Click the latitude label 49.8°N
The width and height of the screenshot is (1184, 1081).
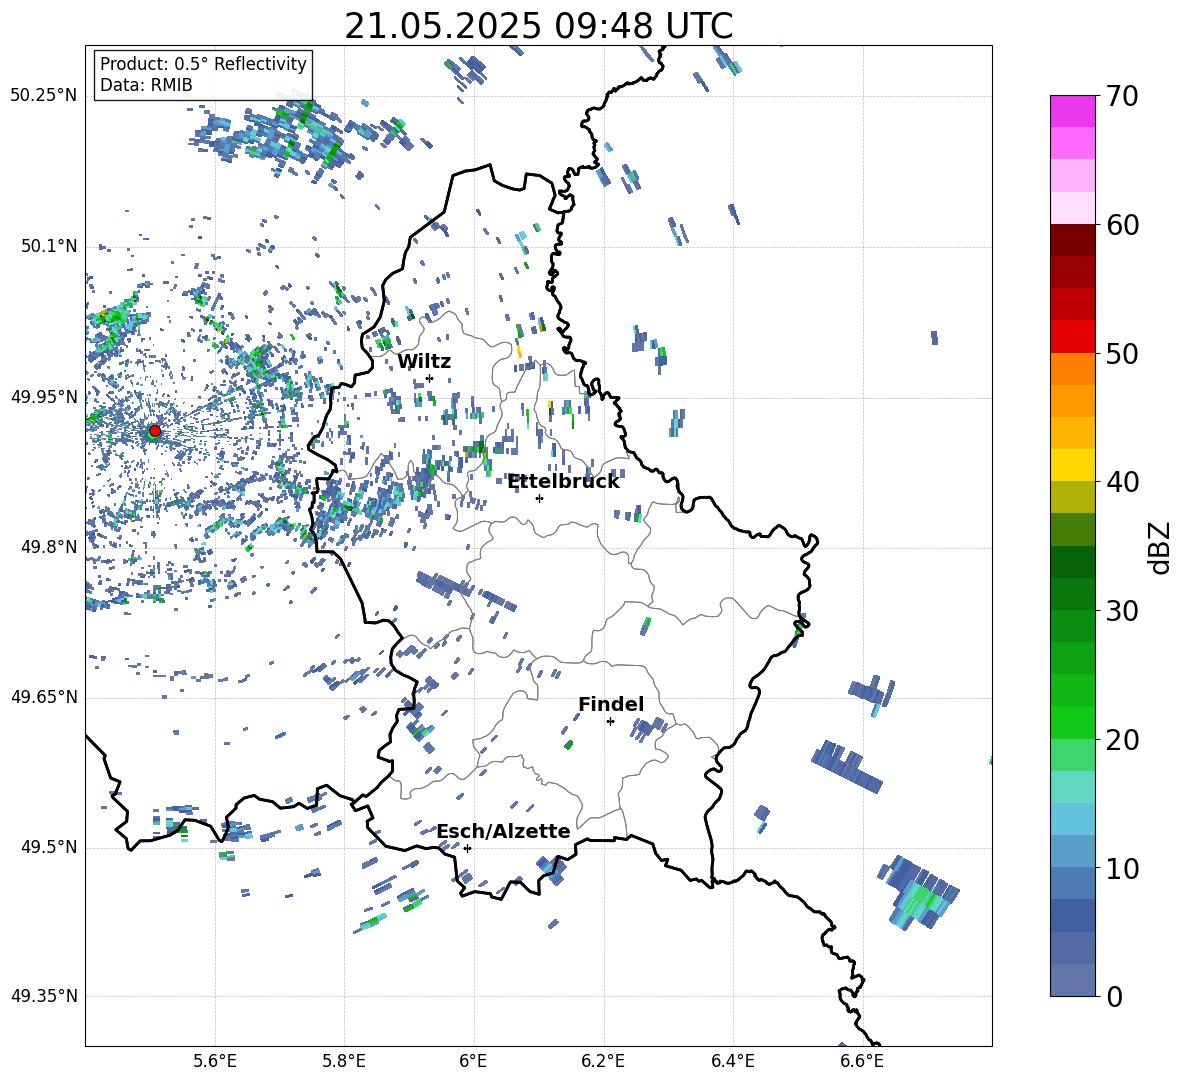(49, 547)
